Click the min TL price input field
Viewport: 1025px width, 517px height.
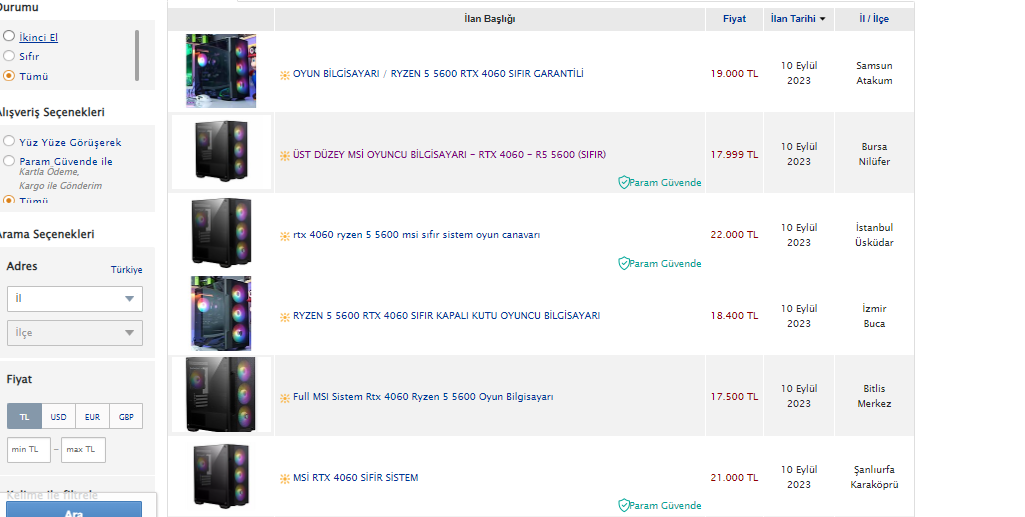click(x=30, y=450)
